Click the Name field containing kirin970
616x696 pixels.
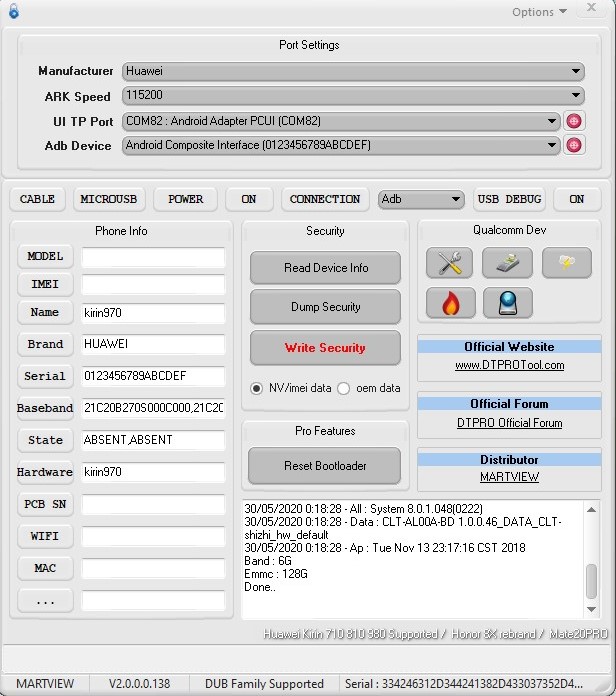point(153,313)
